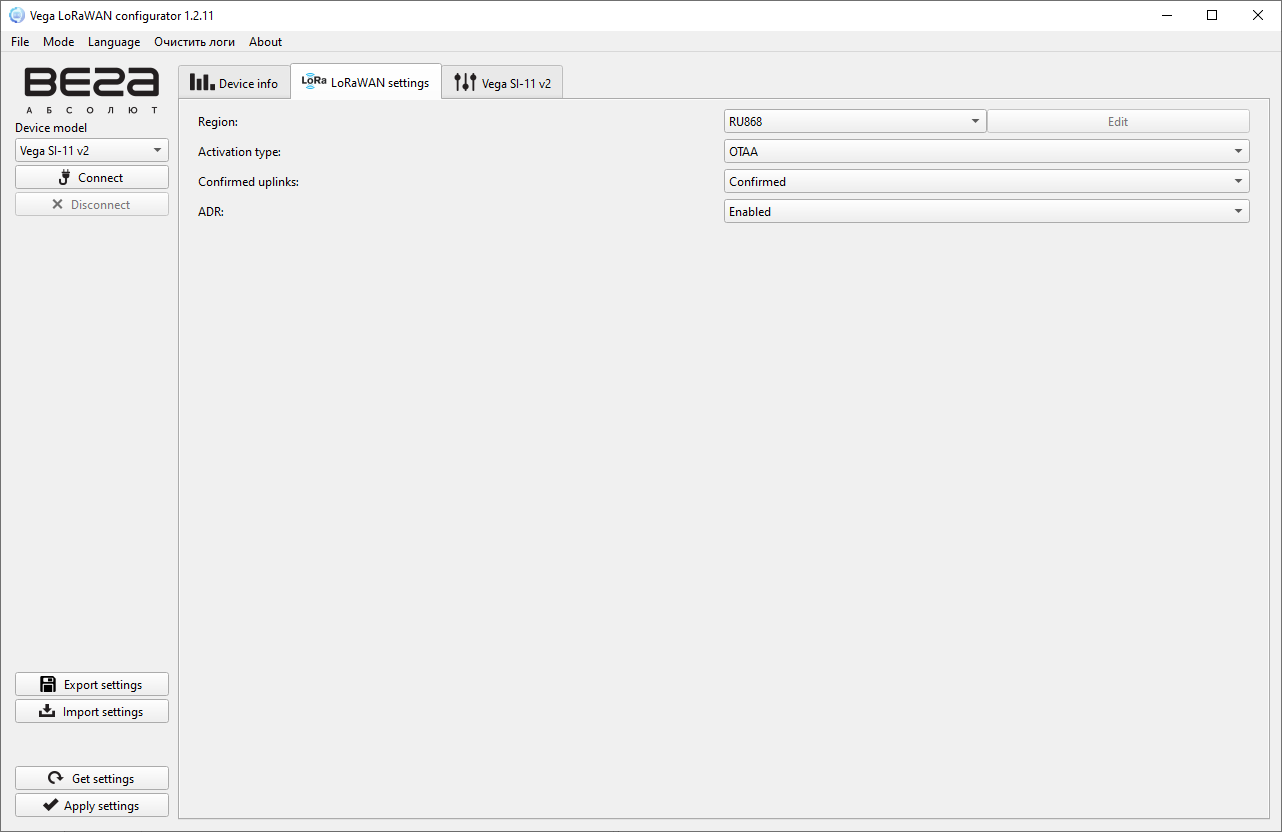Minimize the configurator window
1282x832 pixels.
pyautogui.click(x=1166, y=15)
